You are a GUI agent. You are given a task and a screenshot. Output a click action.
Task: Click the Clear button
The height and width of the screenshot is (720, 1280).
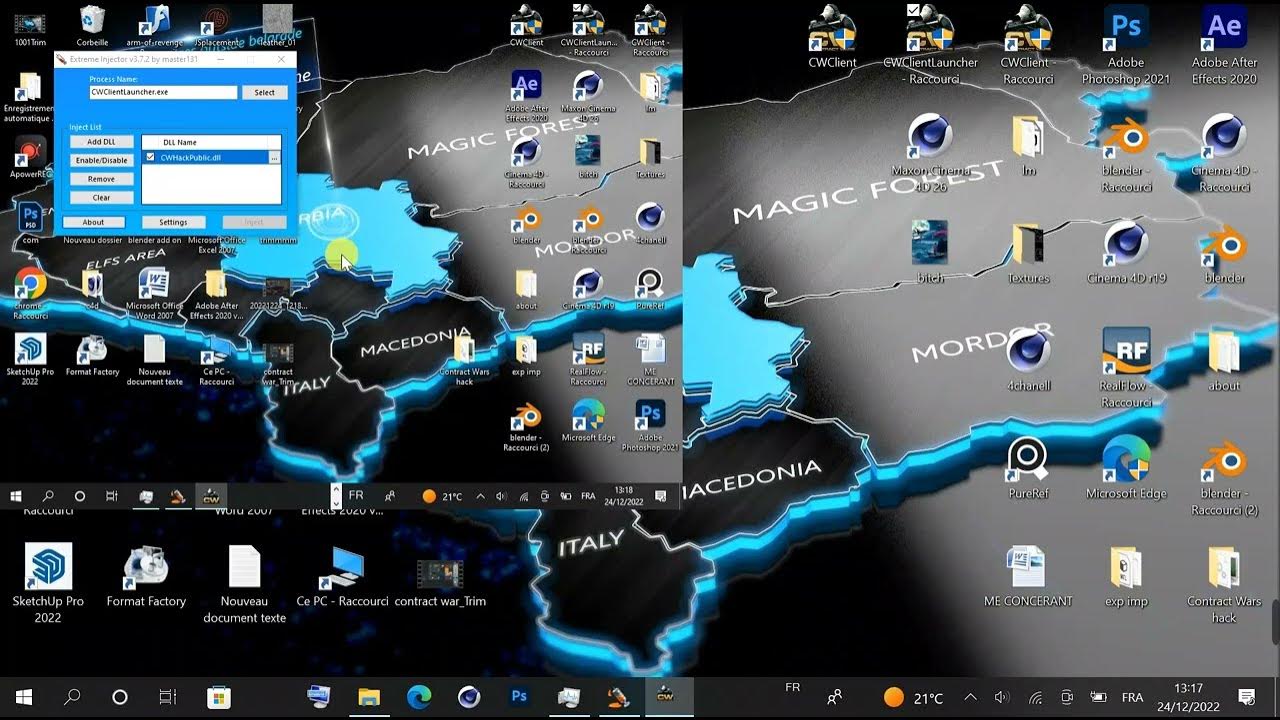click(101, 198)
